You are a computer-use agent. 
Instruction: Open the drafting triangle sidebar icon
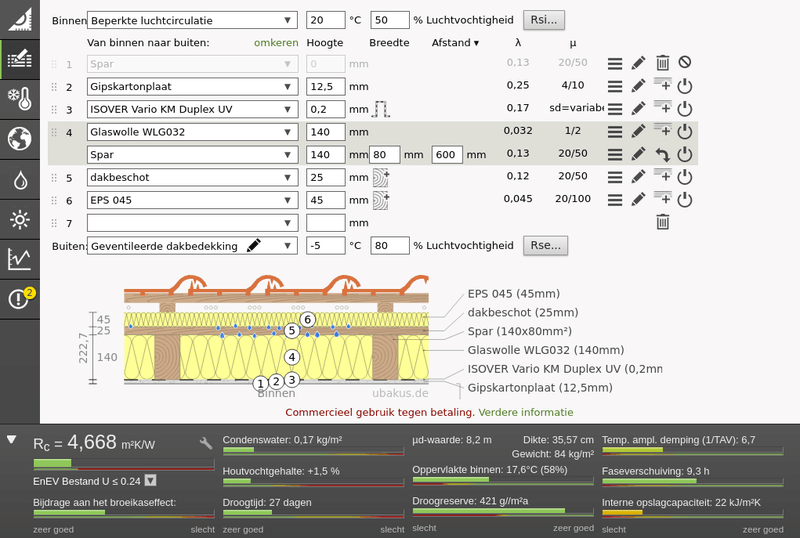(x=20, y=19)
